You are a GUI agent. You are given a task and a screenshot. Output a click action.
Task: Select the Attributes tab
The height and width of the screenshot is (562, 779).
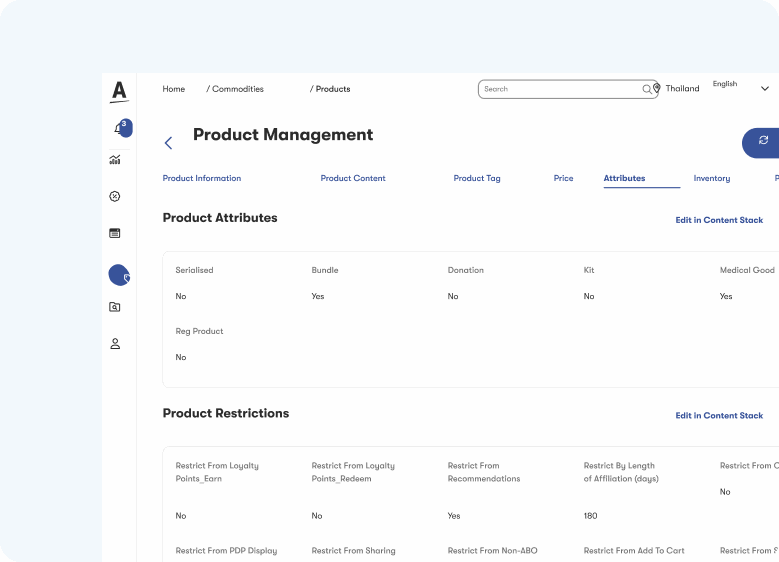tap(624, 178)
